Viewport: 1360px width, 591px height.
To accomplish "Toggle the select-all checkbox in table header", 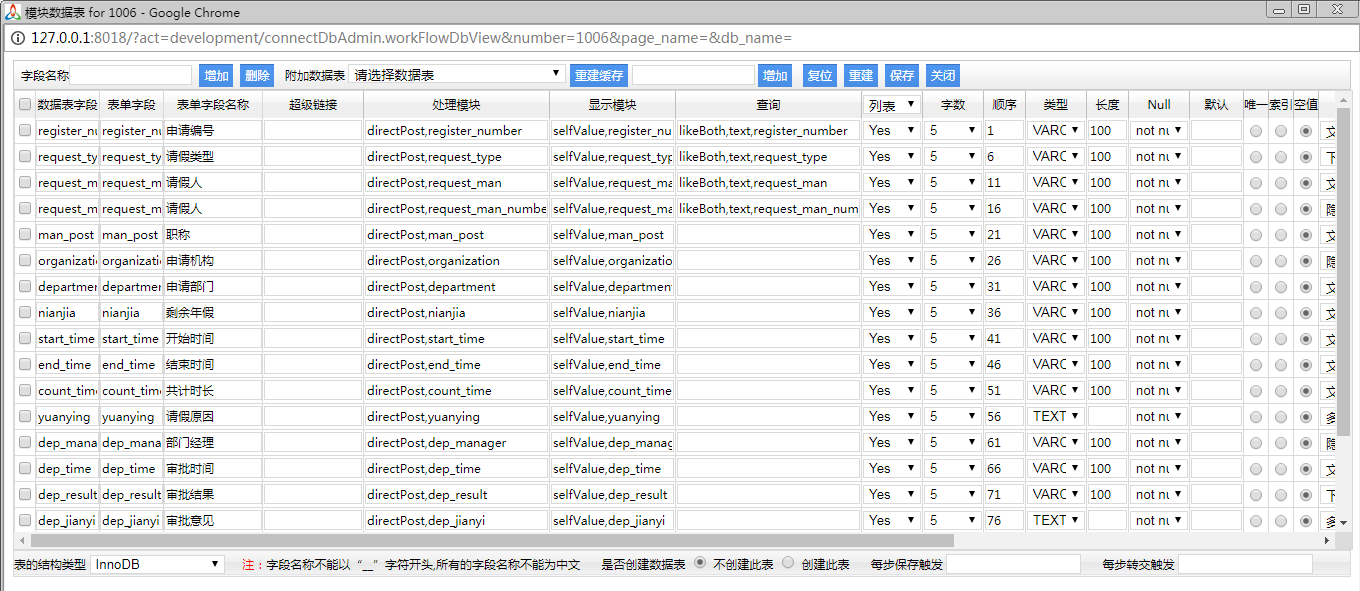I will coord(25,104).
